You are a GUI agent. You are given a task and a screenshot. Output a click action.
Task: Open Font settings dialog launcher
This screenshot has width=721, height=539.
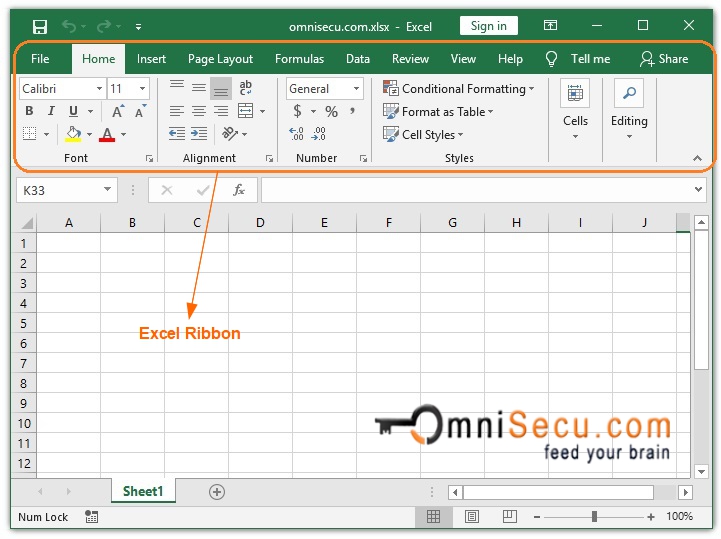pyautogui.click(x=149, y=159)
